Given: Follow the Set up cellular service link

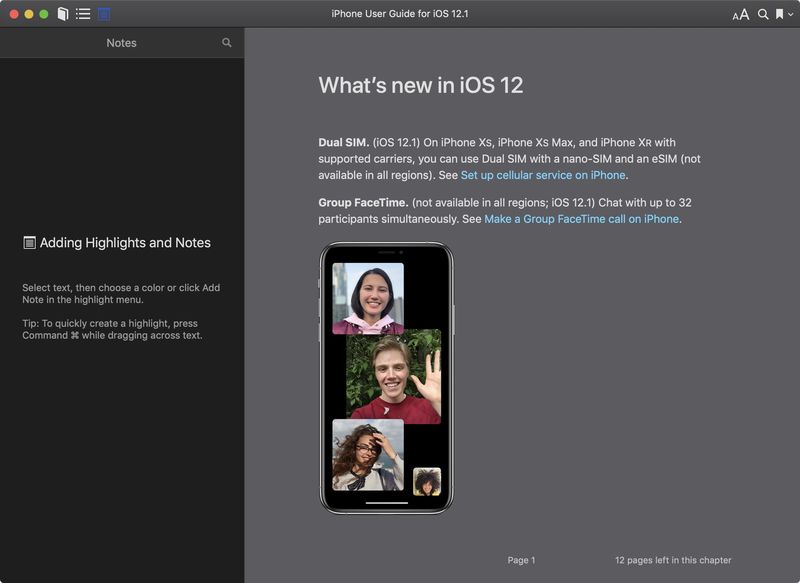Looking at the screenshot, I should click(543, 175).
